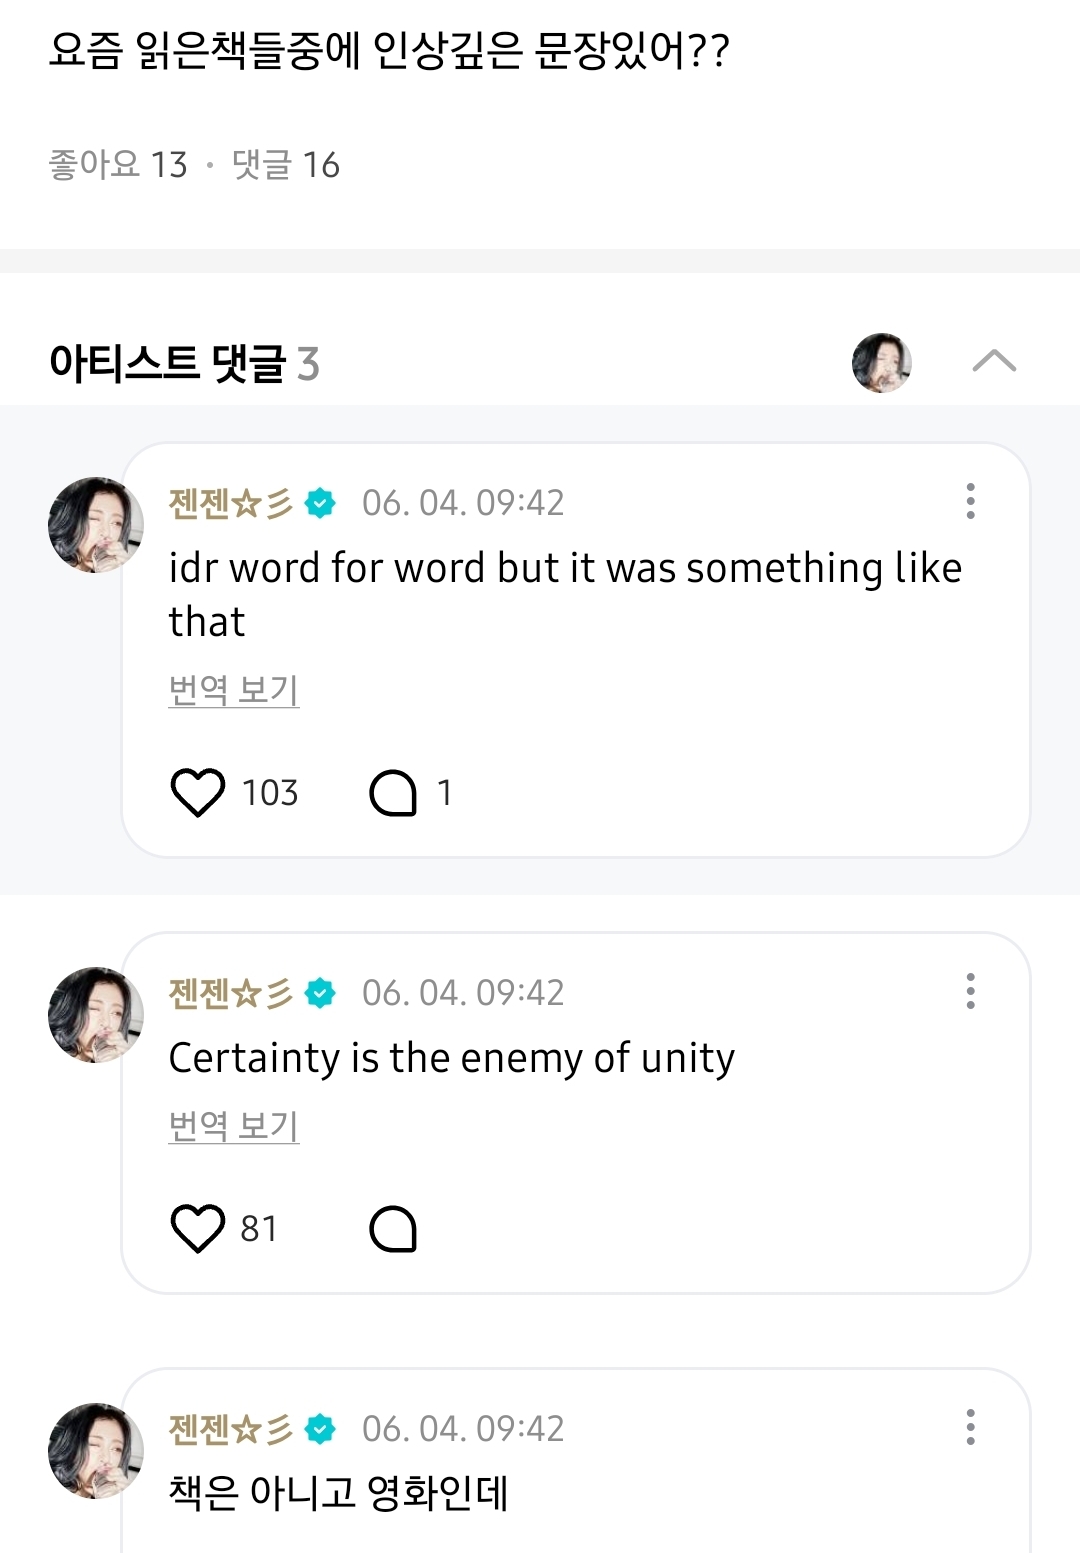
Task: Tap profile picture beside second comment
Action: tap(96, 1015)
